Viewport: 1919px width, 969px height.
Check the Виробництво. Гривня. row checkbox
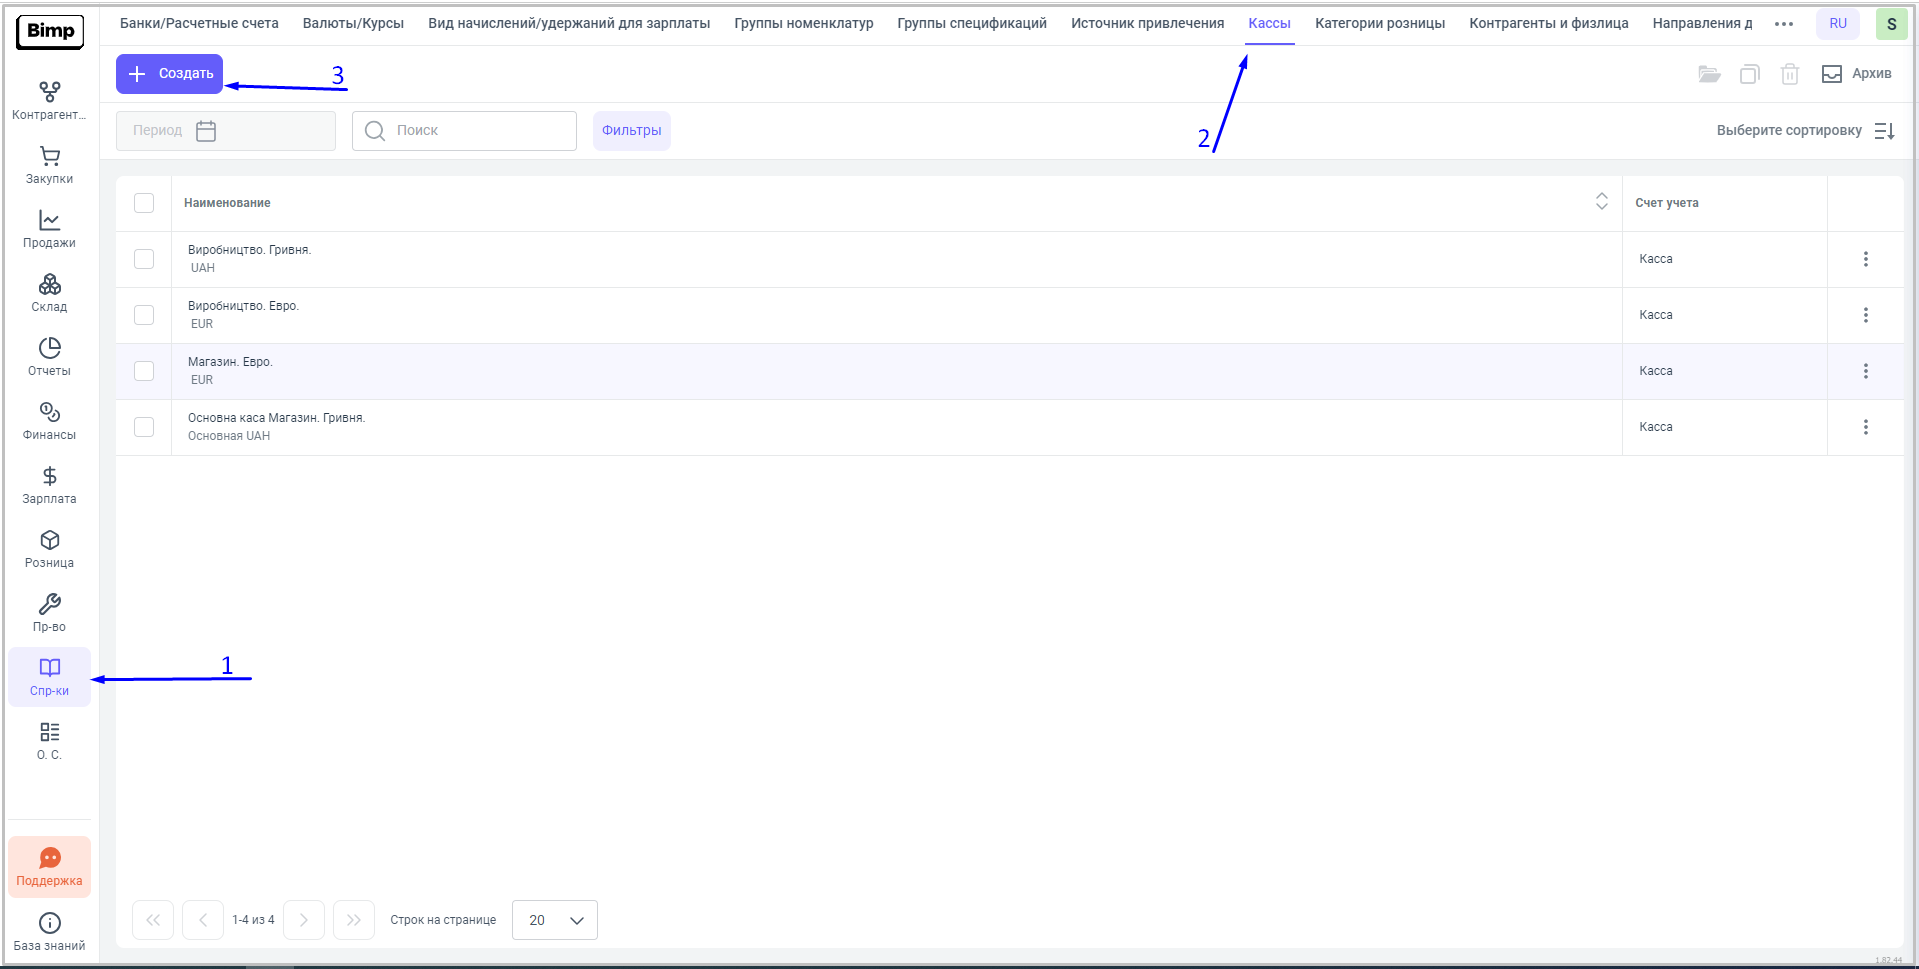click(144, 259)
